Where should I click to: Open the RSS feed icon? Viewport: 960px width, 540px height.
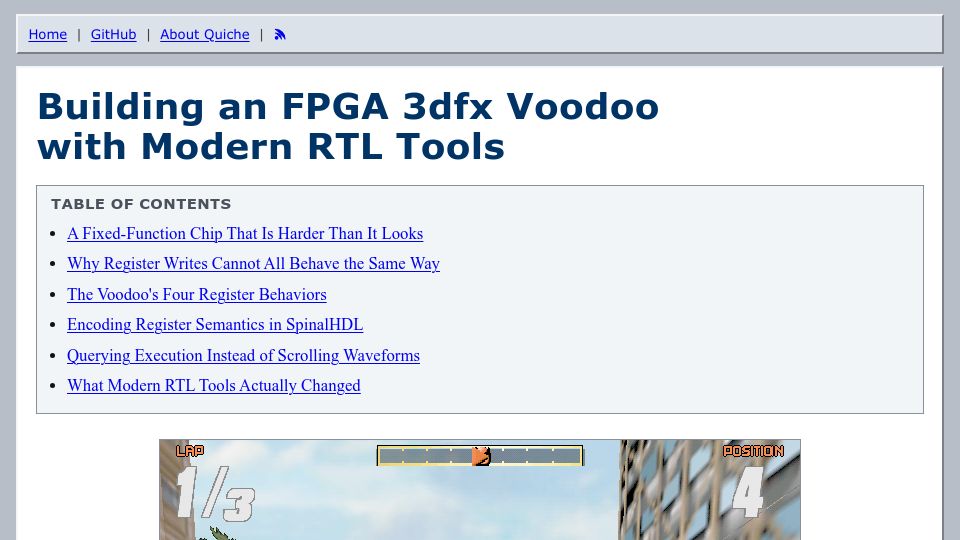click(280, 35)
